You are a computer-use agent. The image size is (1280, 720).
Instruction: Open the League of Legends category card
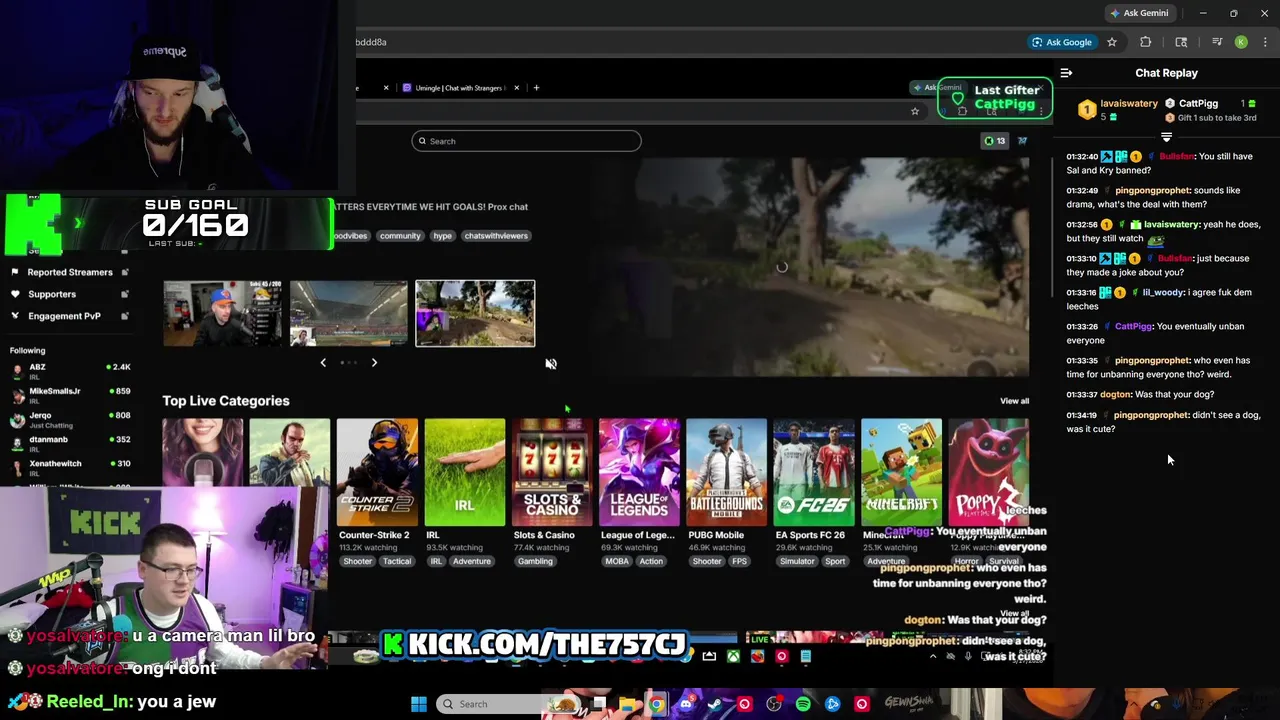pos(639,473)
